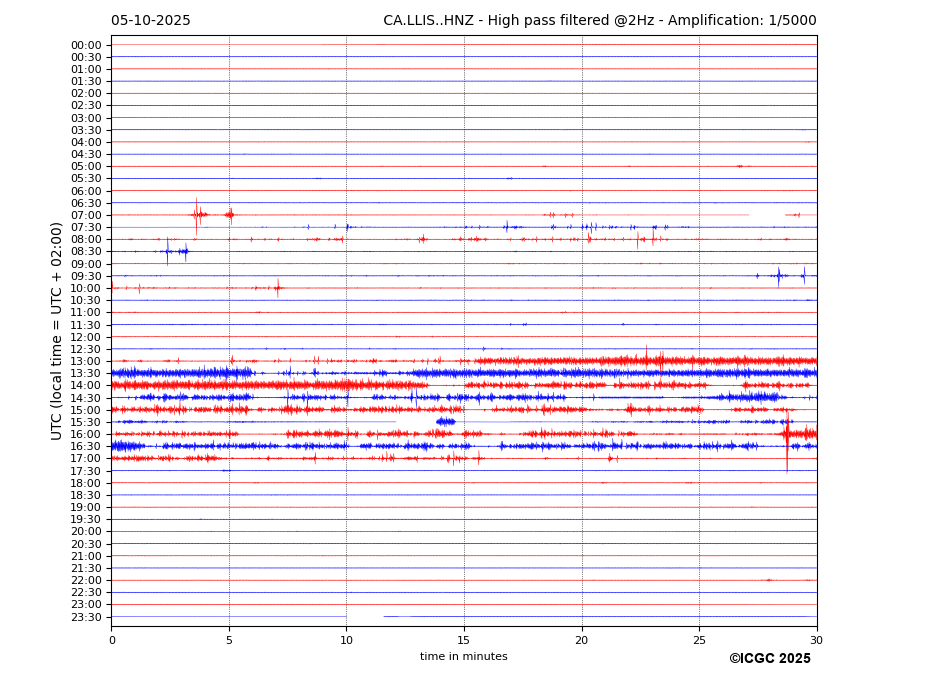
Task: Click the date label 05-10-2025
Action: (x=150, y=21)
